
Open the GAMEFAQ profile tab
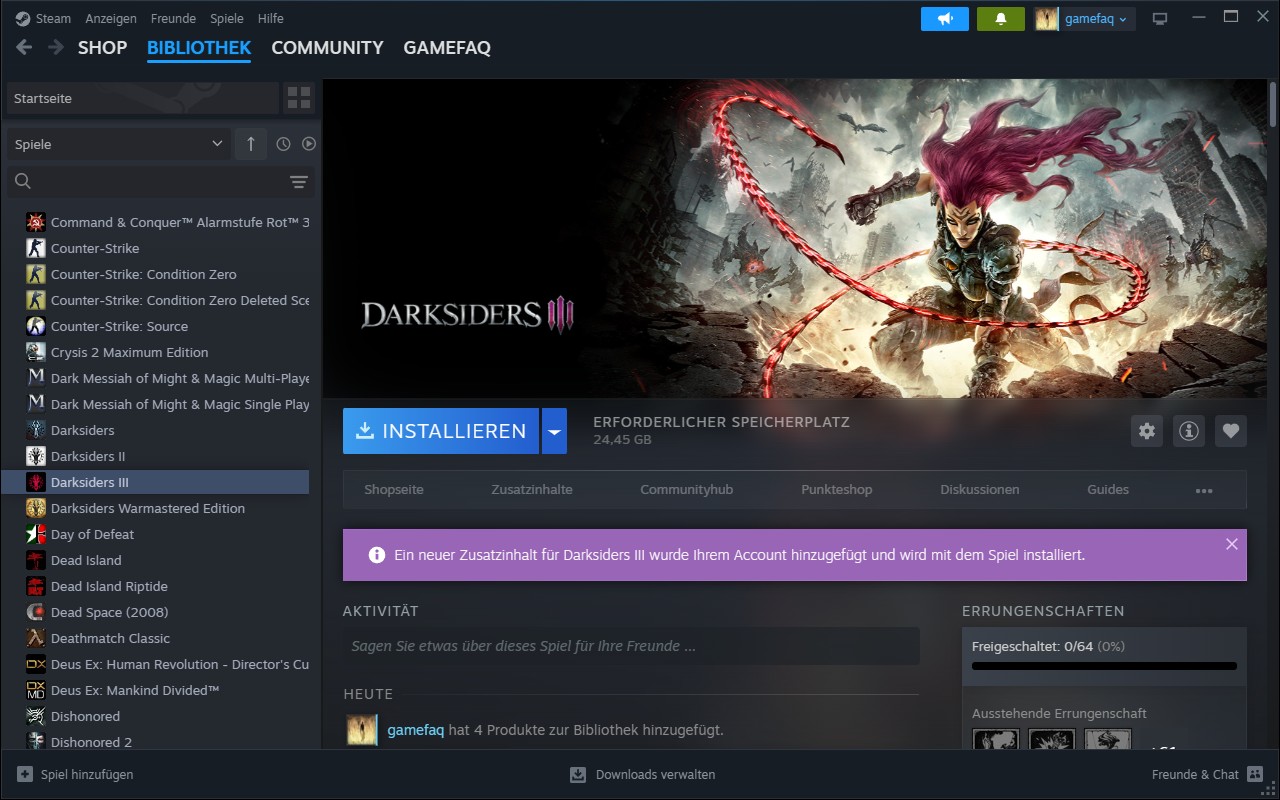[447, 47]
